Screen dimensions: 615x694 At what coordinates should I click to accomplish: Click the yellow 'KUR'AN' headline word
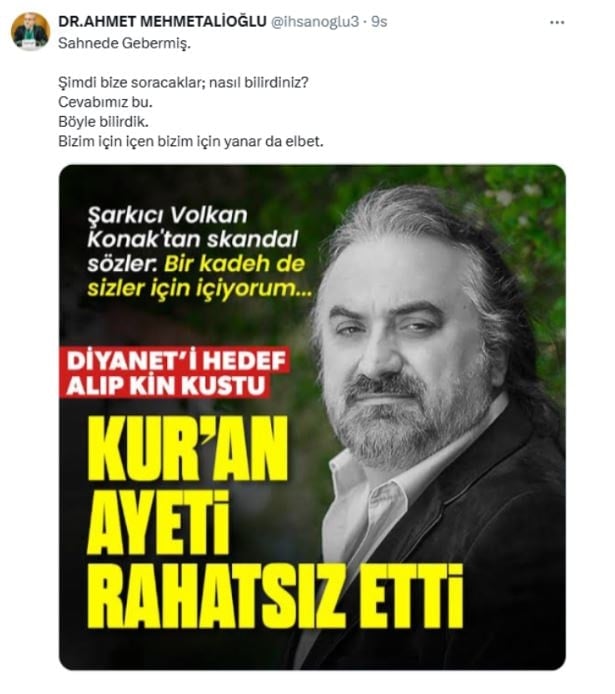(188, 449)
